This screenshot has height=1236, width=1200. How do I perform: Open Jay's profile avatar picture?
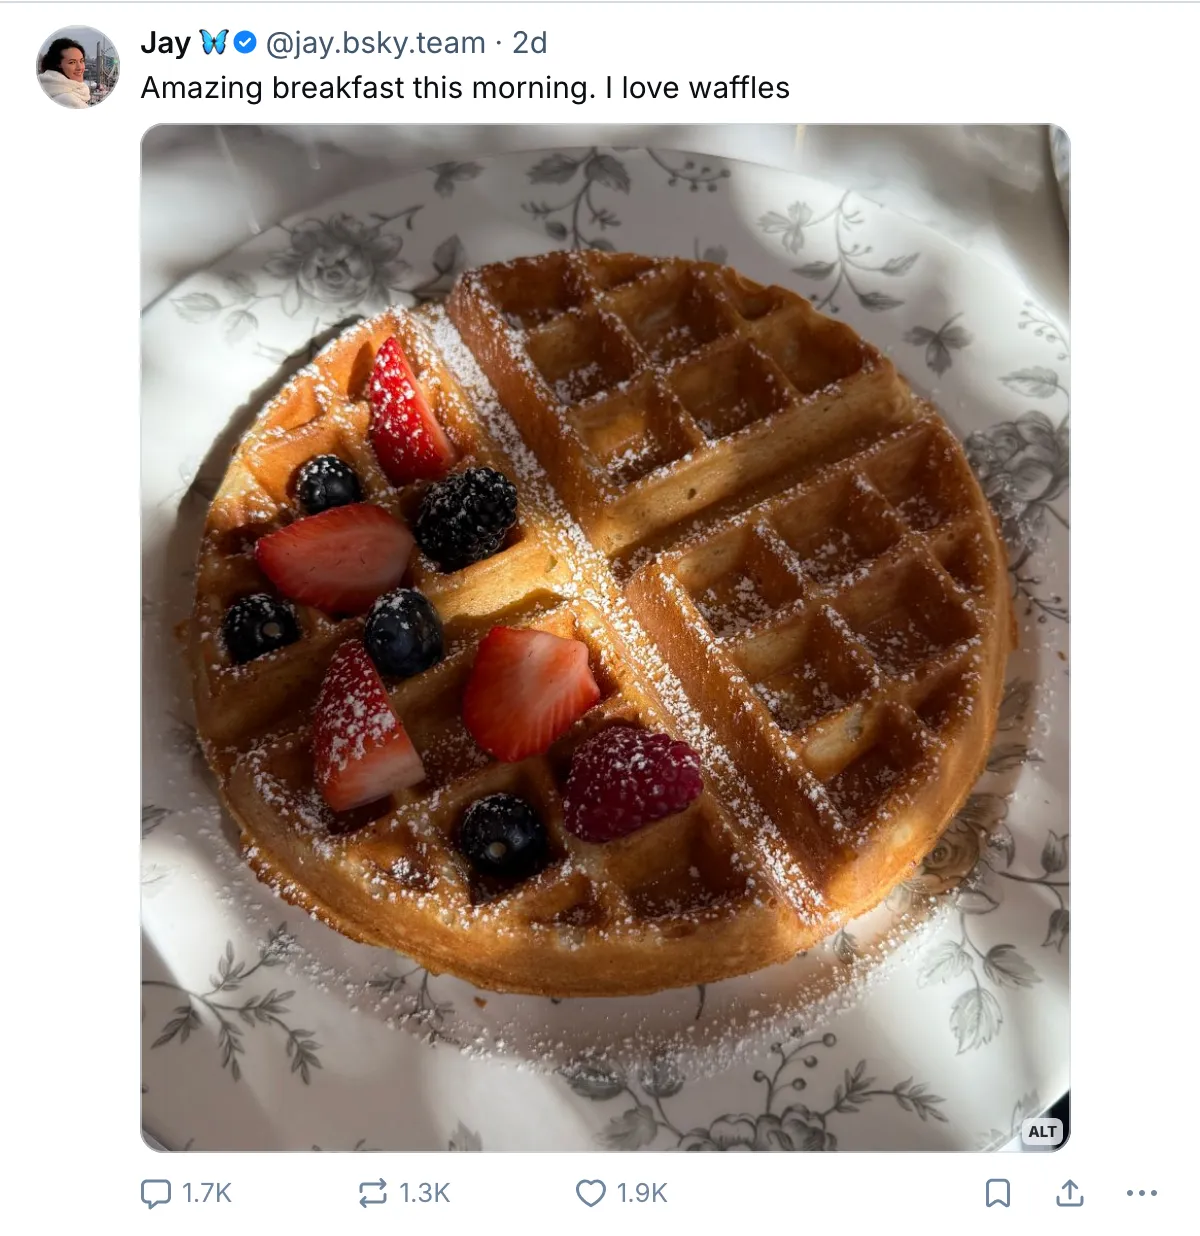point(78,67)
